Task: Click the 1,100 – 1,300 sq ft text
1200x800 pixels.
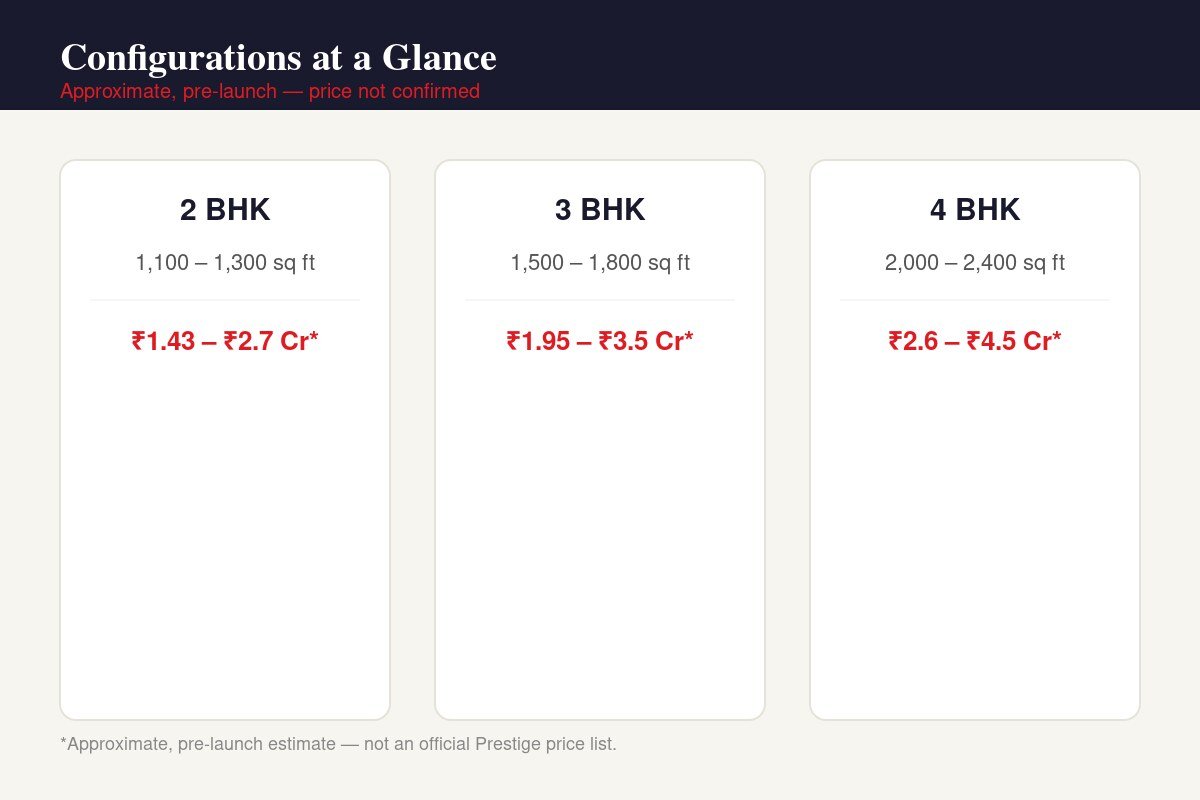Action: click(x=225, y=263)
